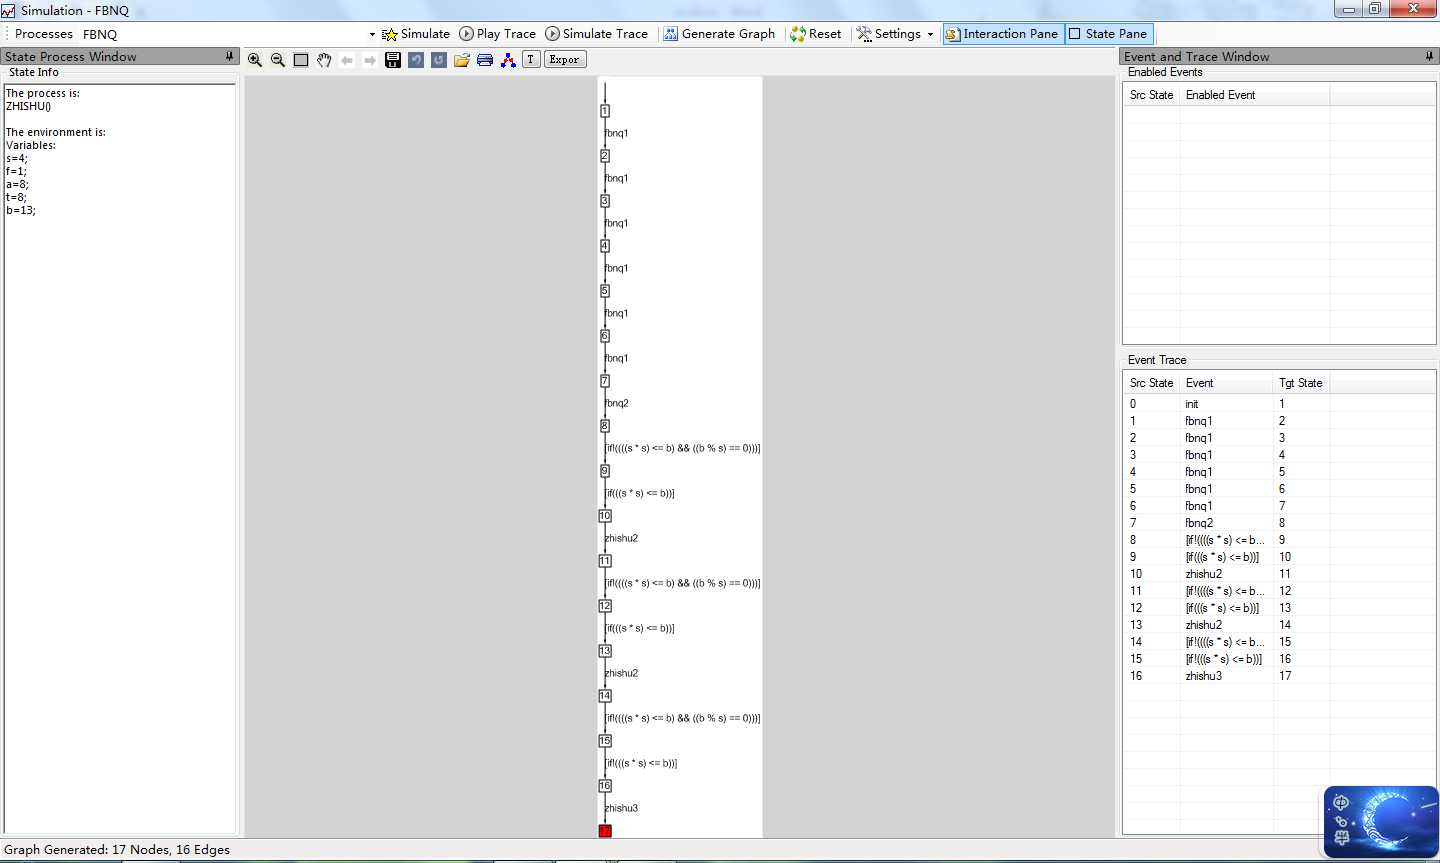Save the graph using floppy icon
Image resolution: width=1440 pixels, height=863 pixels.
pyautogui.click(x=393, y=60)
